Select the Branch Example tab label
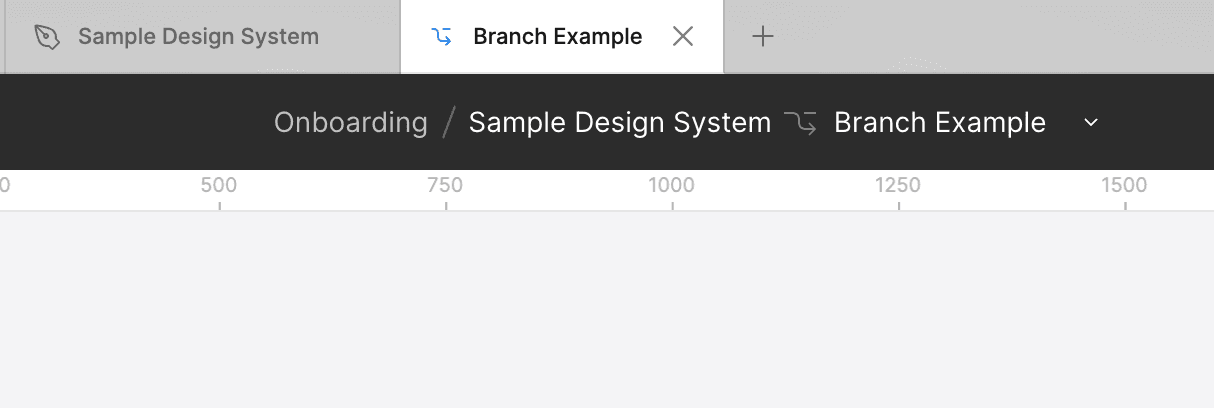 558,37
